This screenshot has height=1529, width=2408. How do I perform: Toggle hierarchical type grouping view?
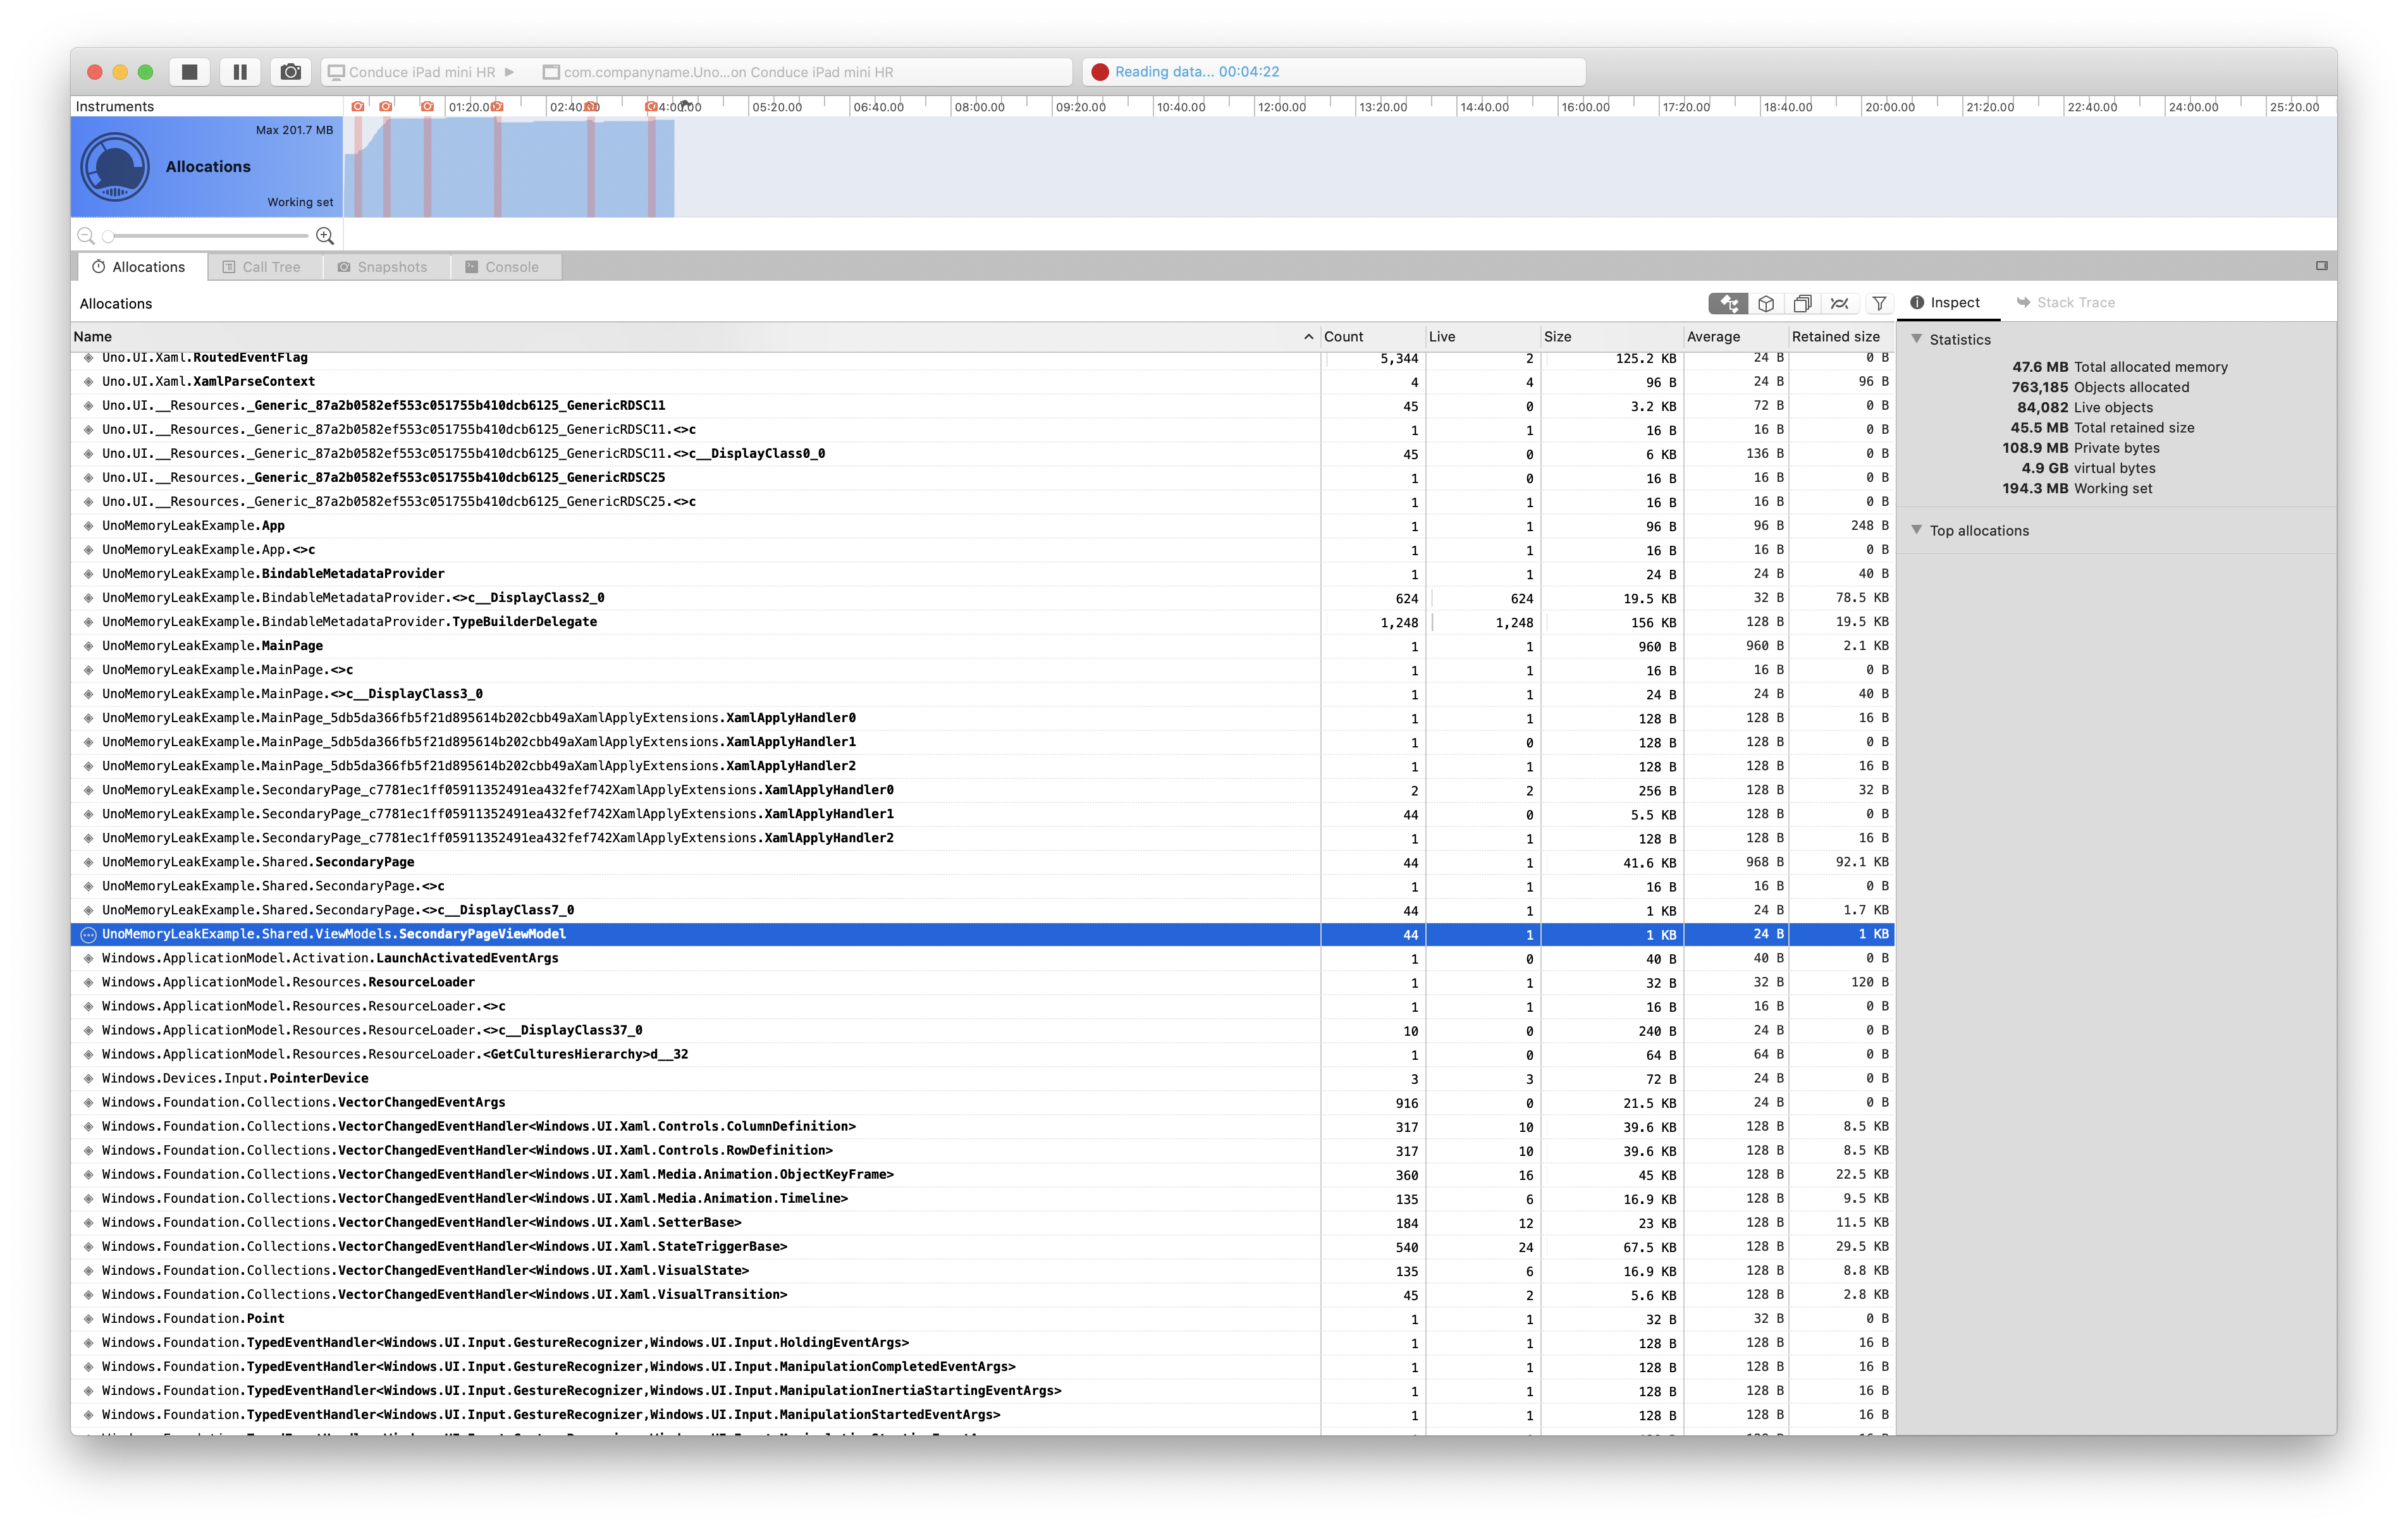[1728, 303]
